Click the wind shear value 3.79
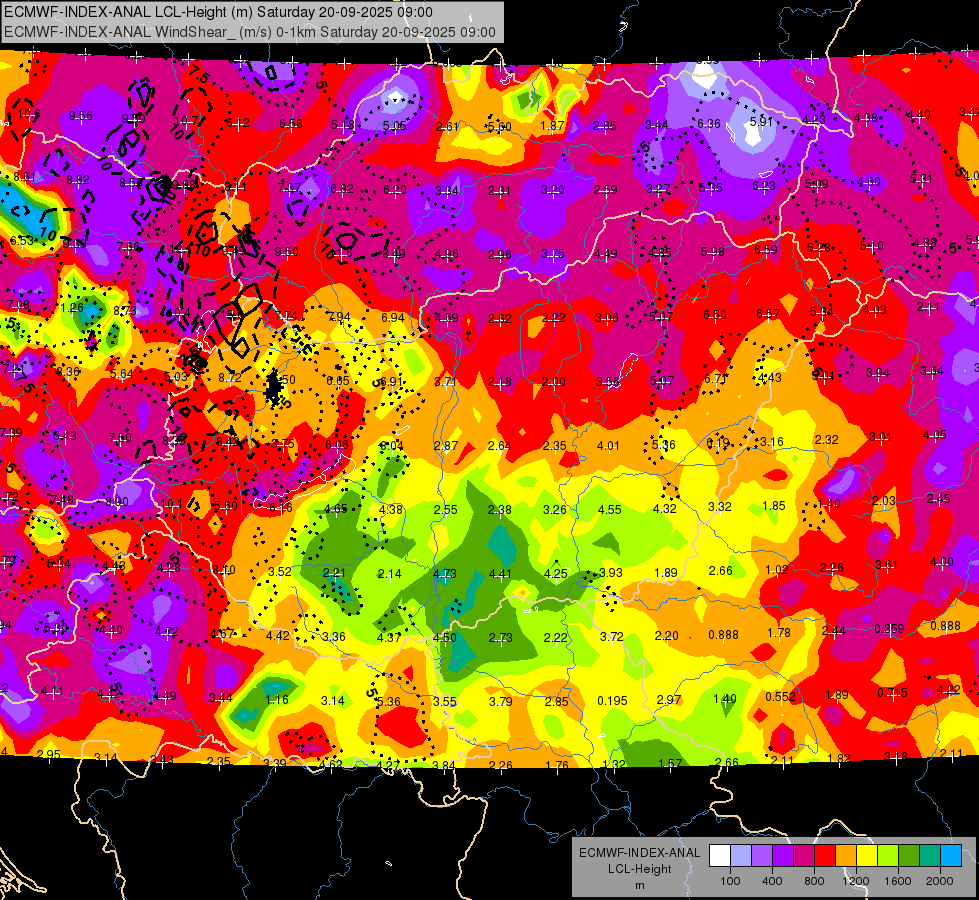This screenshot has width=979, height=900. [501, 701]
